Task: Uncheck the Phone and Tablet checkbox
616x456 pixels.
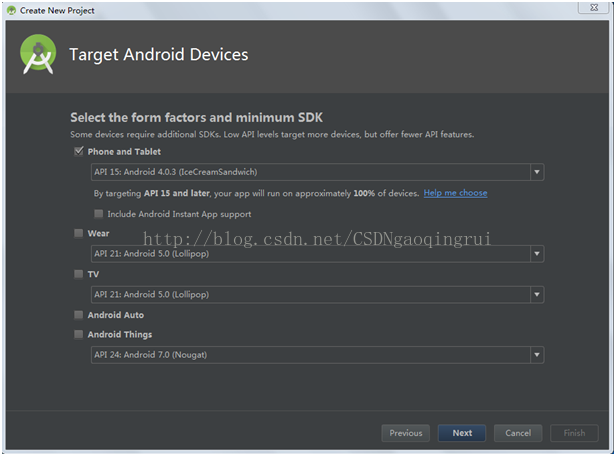Action: pos(79,151)
